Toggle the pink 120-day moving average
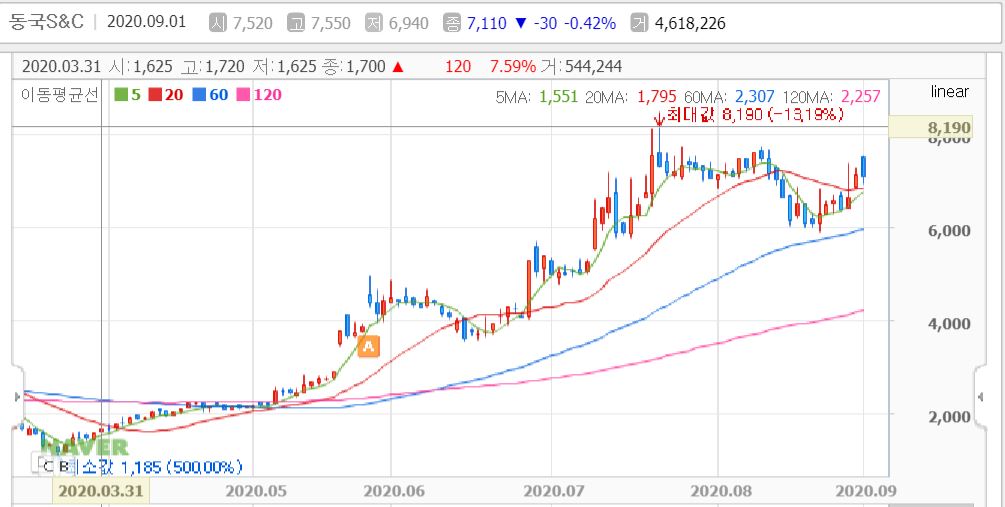 259,95
